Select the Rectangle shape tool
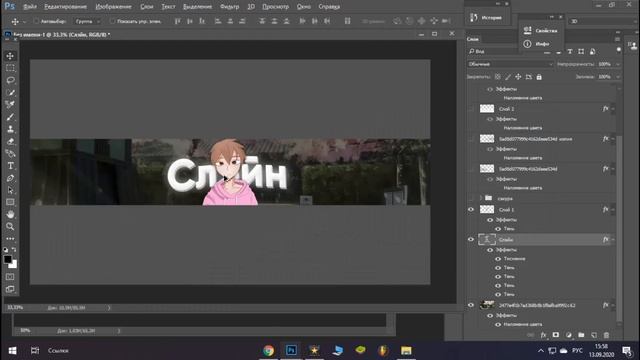 click(10, 202)
